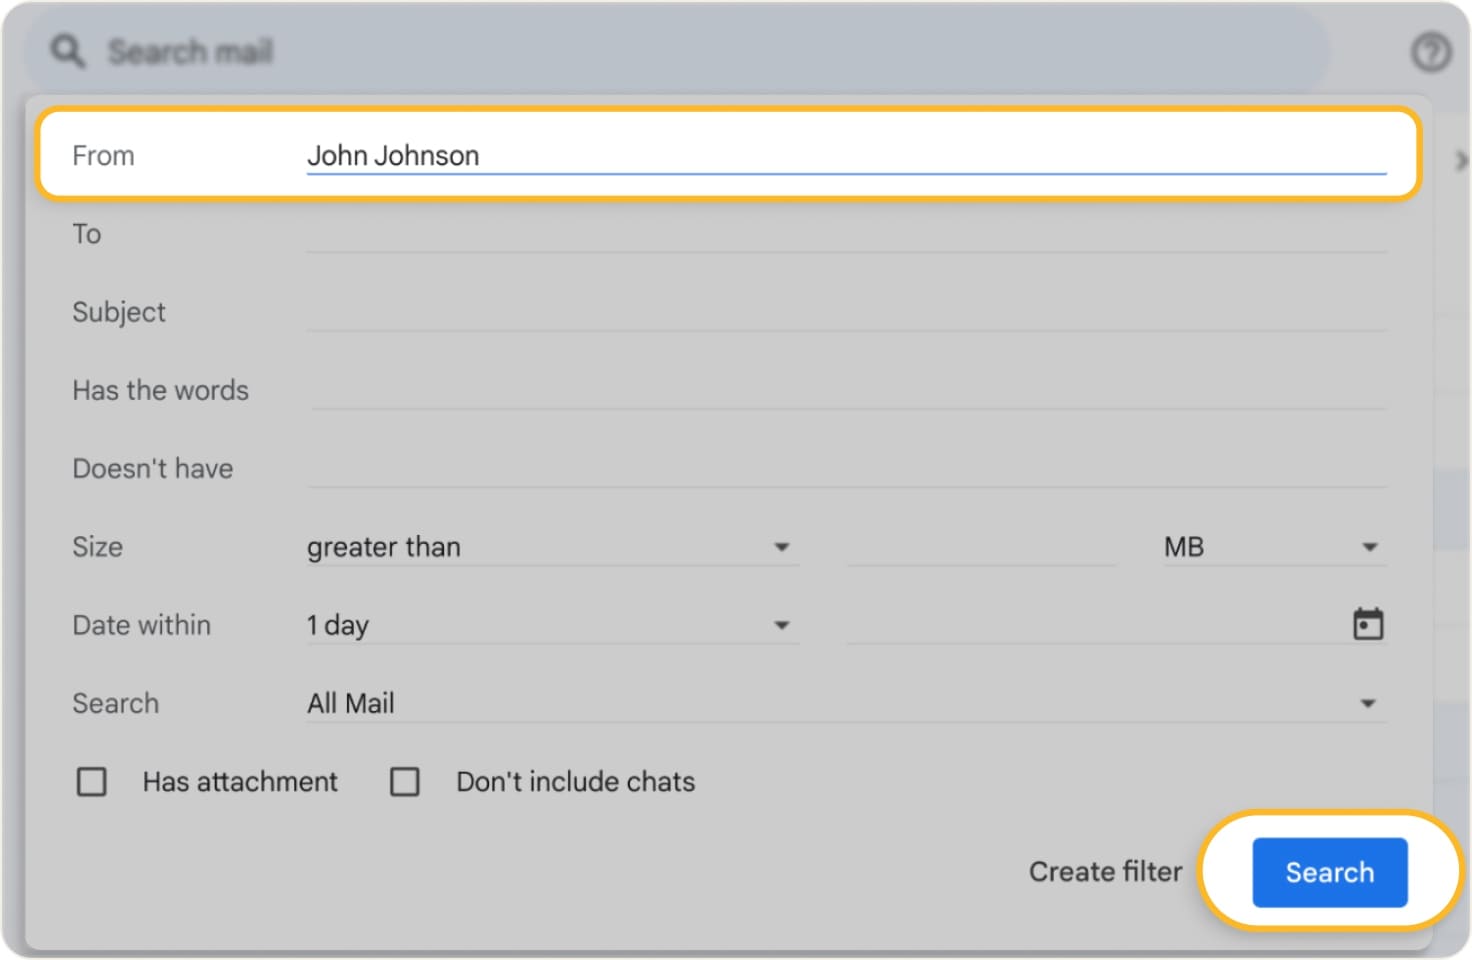Click the chevron arrow at right edge
The height and width of the screenshot is (960, 1472).
[x=1460, y=160]
